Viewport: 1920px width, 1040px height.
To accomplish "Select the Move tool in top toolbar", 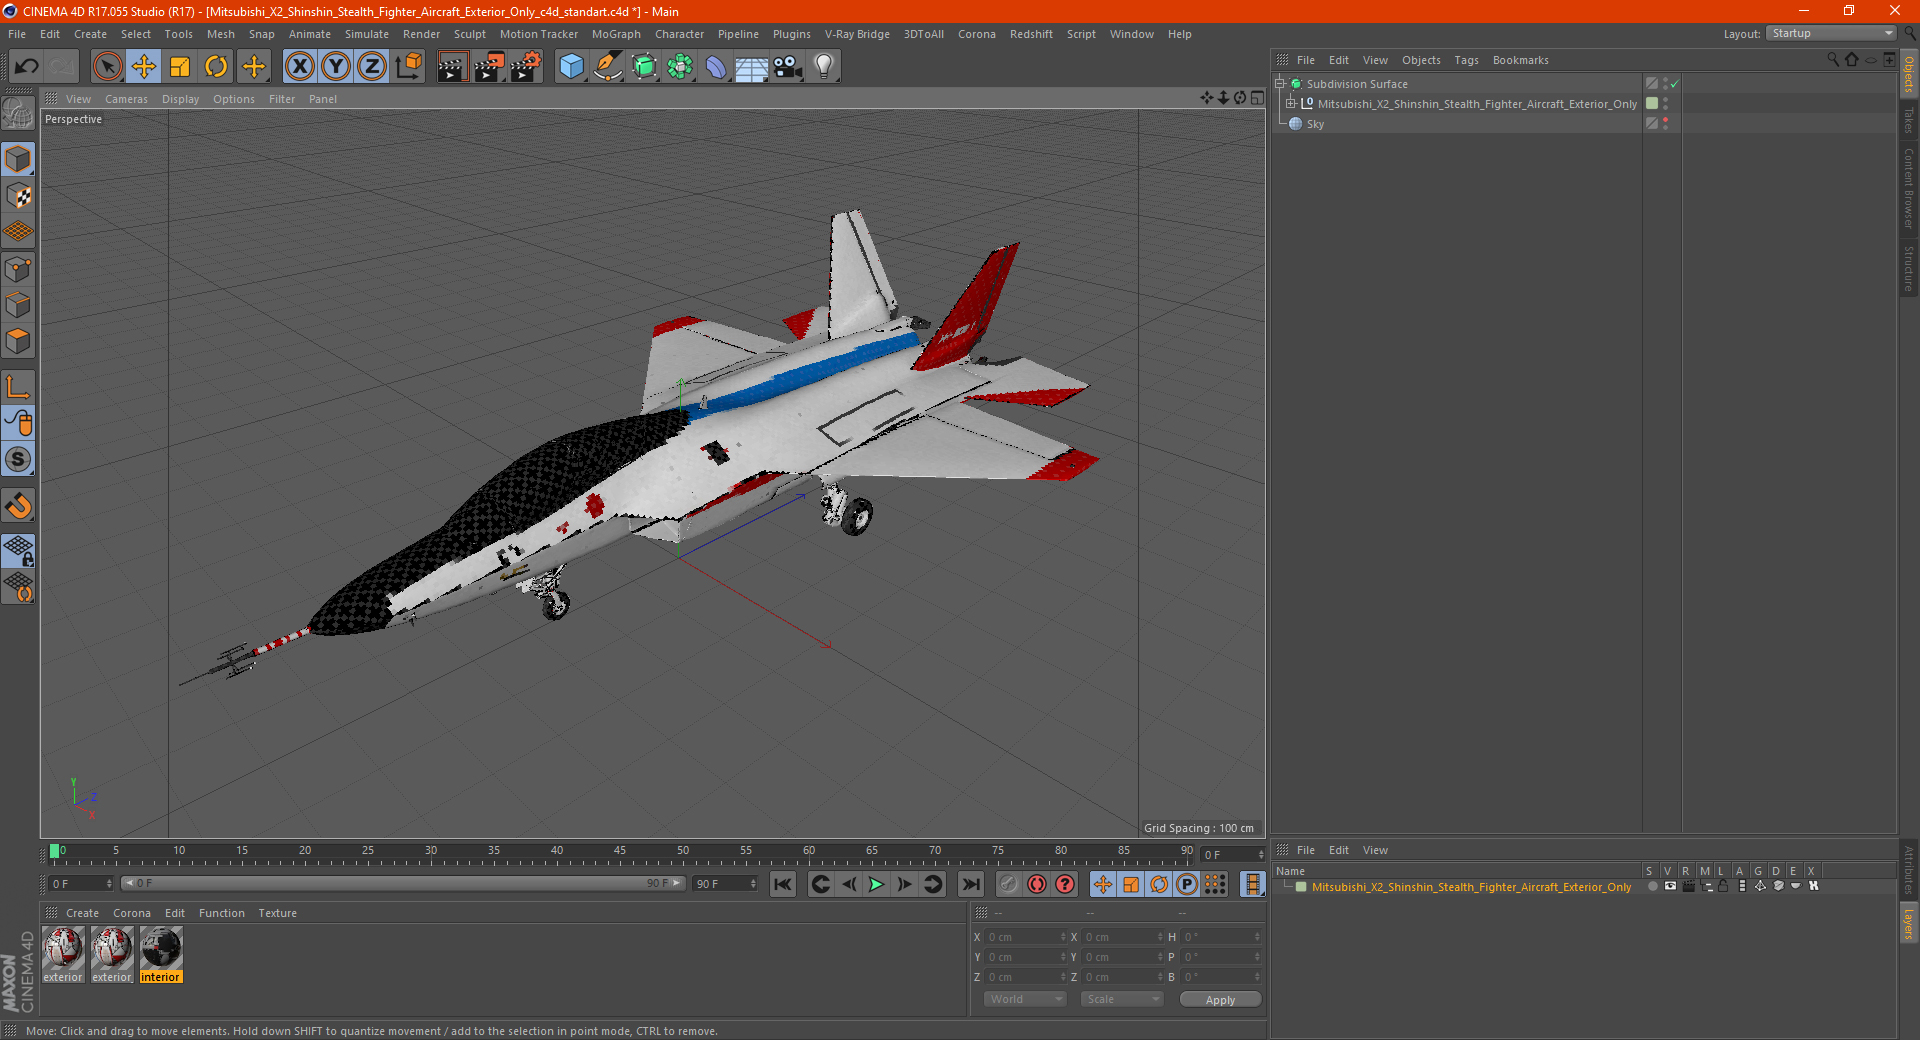I will click(x=144, y=67).
